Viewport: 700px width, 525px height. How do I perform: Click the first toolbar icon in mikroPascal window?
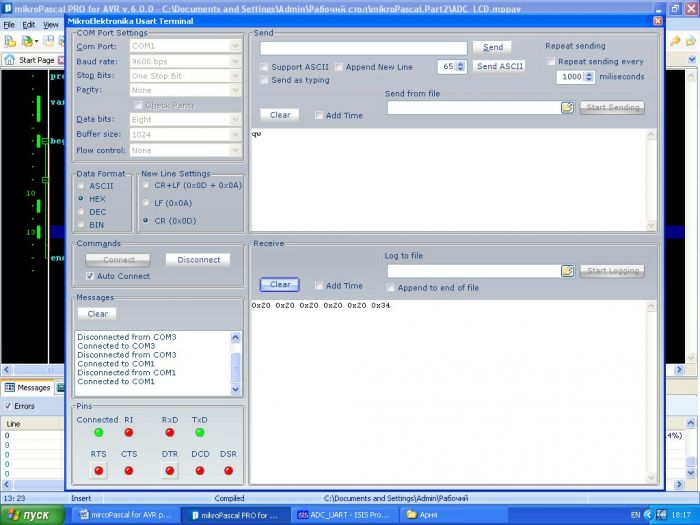click(10, 42)
